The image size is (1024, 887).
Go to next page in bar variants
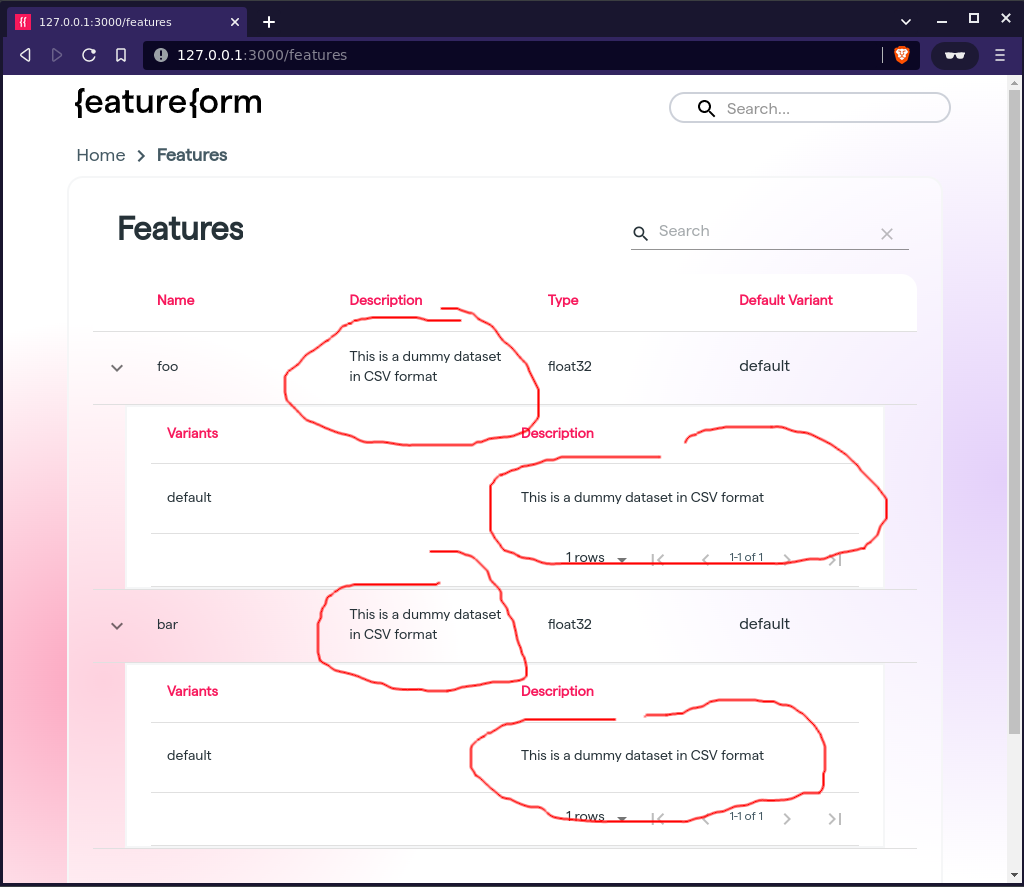[787, 818]
